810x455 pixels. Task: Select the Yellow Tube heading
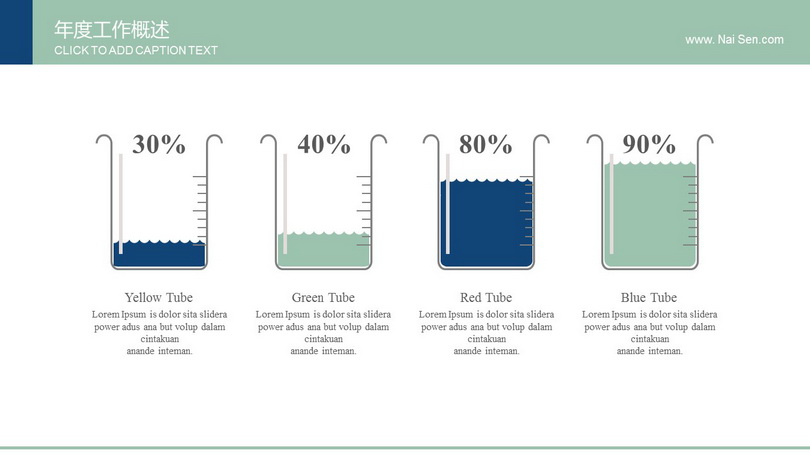click(x=159, y=297)
